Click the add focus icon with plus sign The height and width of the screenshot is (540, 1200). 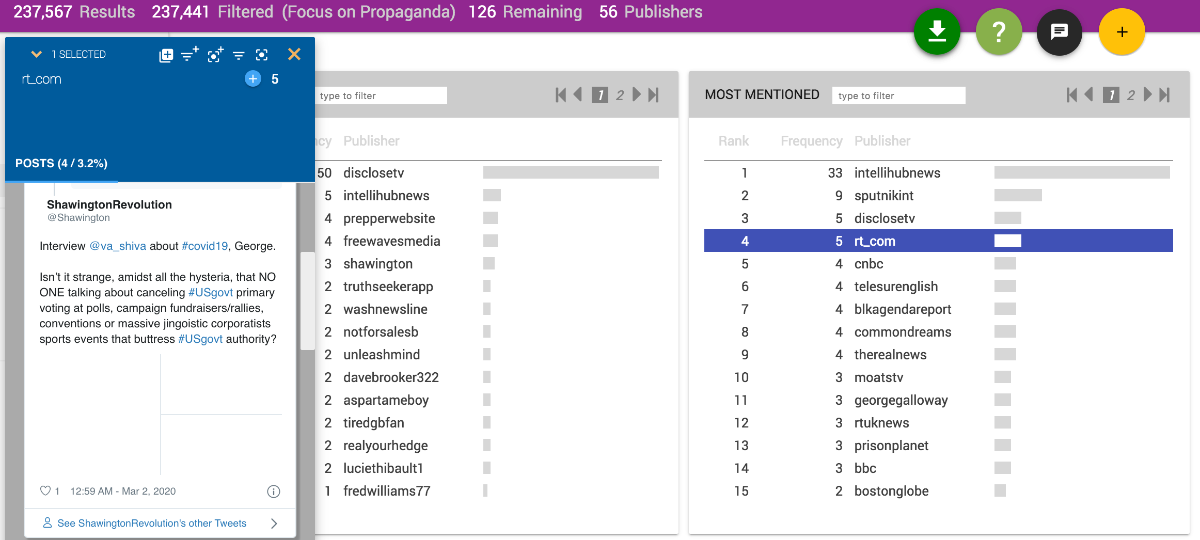pos(215,55)
